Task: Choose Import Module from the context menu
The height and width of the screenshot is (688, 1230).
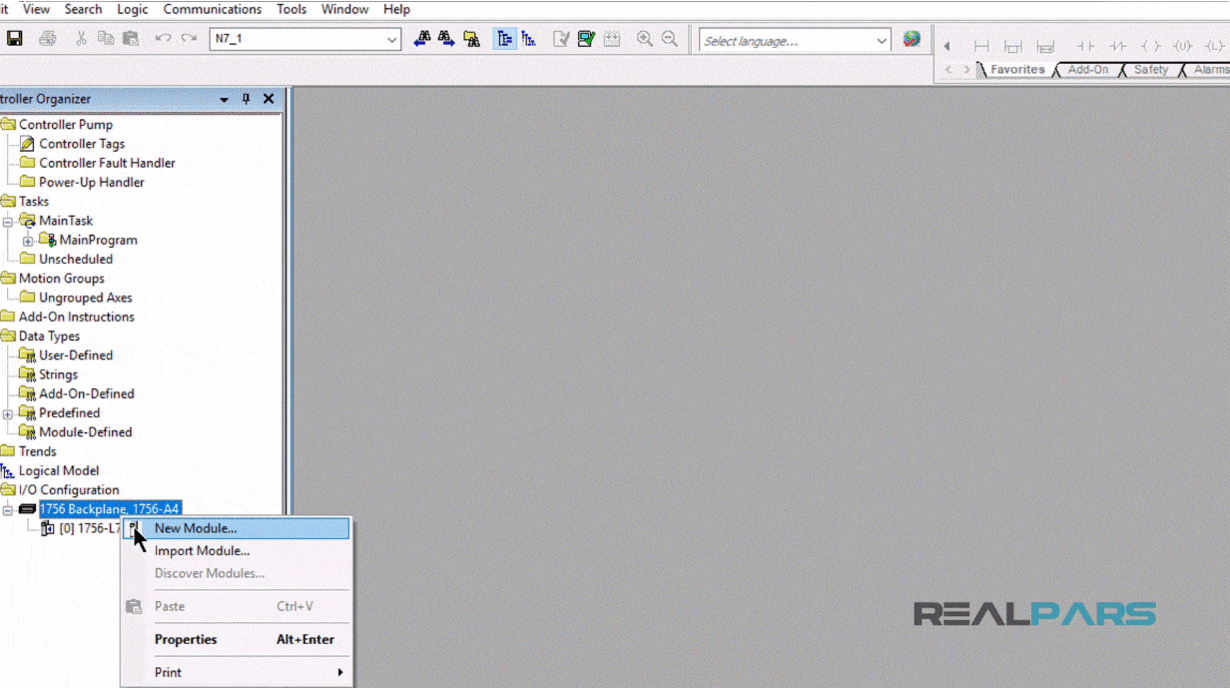Action: pyautogui.click(x=202, y=550)
